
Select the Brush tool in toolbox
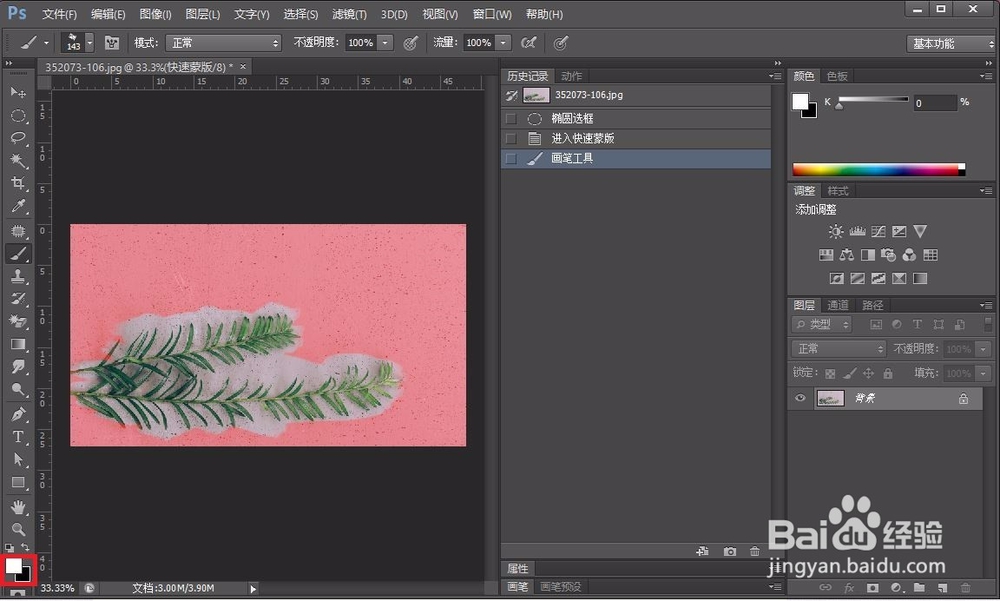[18, 253]
